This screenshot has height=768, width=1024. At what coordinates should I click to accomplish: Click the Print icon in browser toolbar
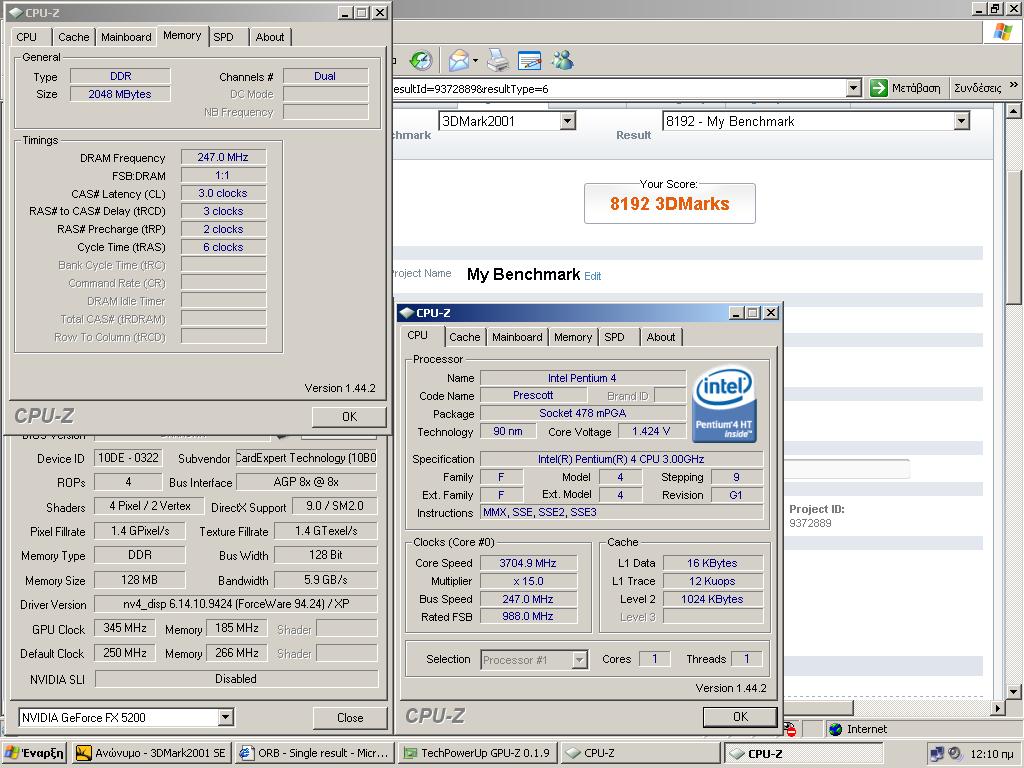498,61
